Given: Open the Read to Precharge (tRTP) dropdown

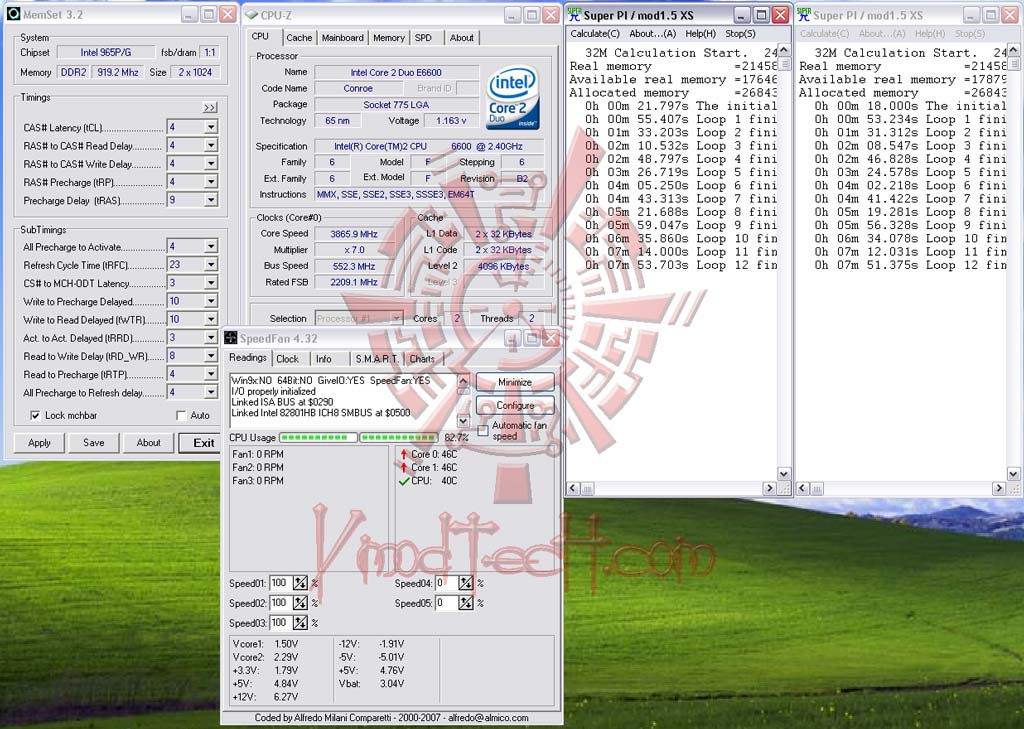Looking at the screenshot, I should (x=211, y=374).
